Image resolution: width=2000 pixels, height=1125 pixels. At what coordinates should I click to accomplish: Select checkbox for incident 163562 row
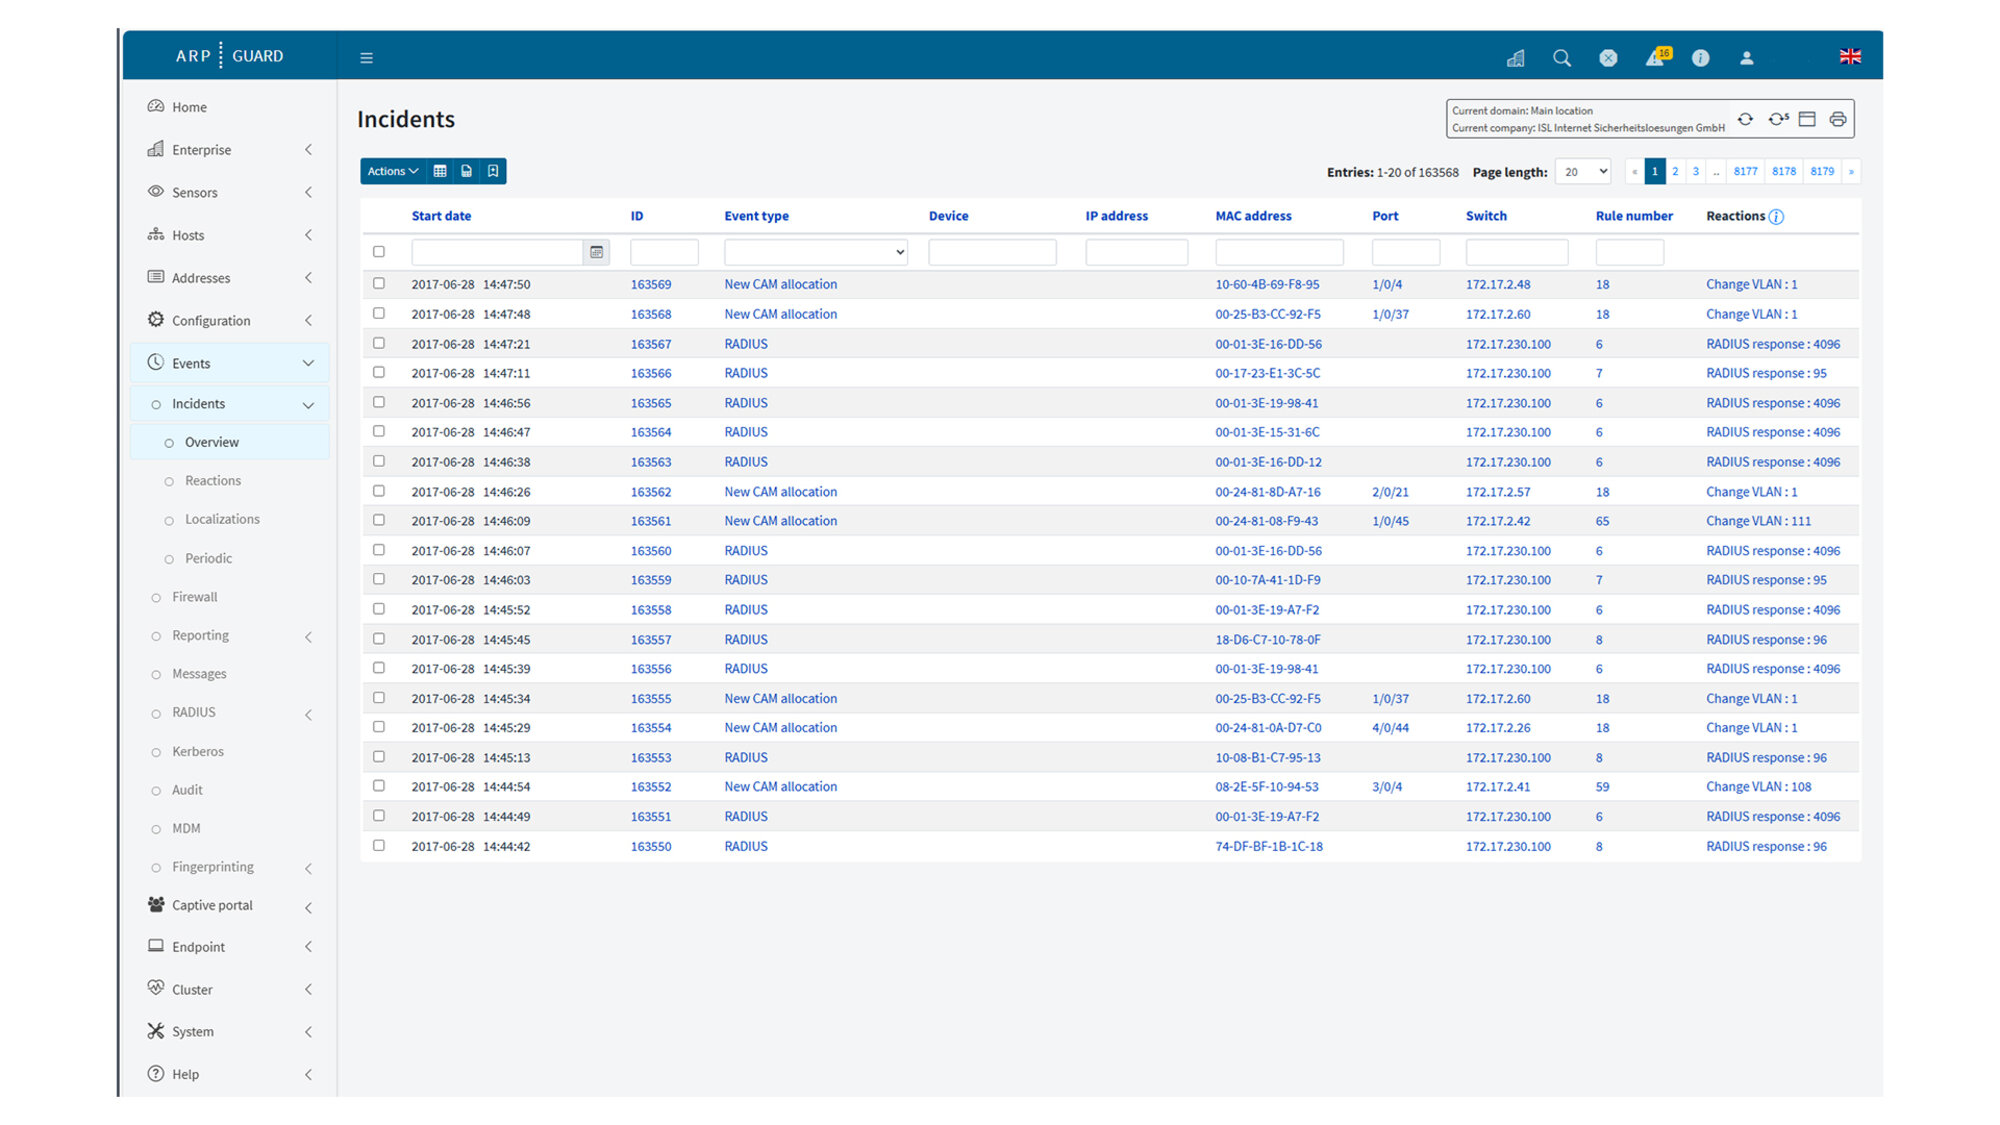pyautogui.click(x=379, y=491)
